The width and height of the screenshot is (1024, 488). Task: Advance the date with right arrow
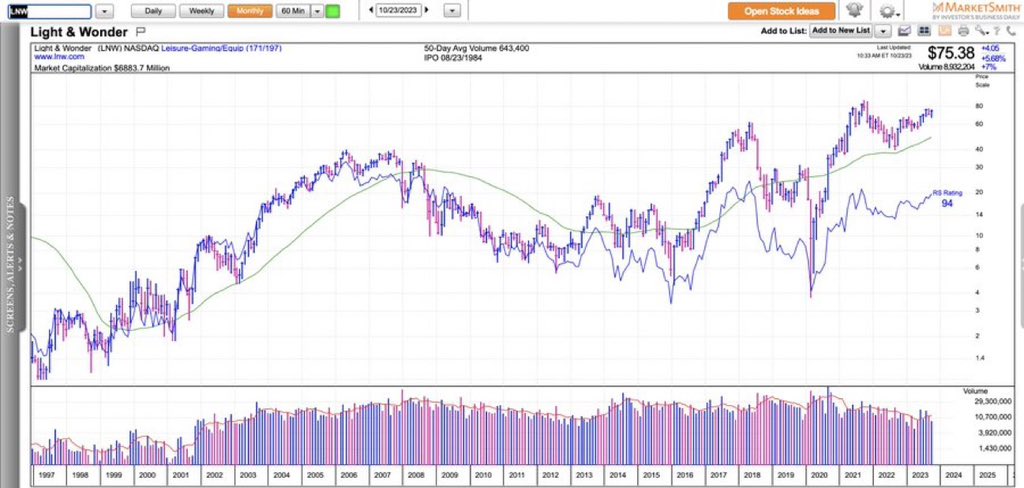click(427, 10)
